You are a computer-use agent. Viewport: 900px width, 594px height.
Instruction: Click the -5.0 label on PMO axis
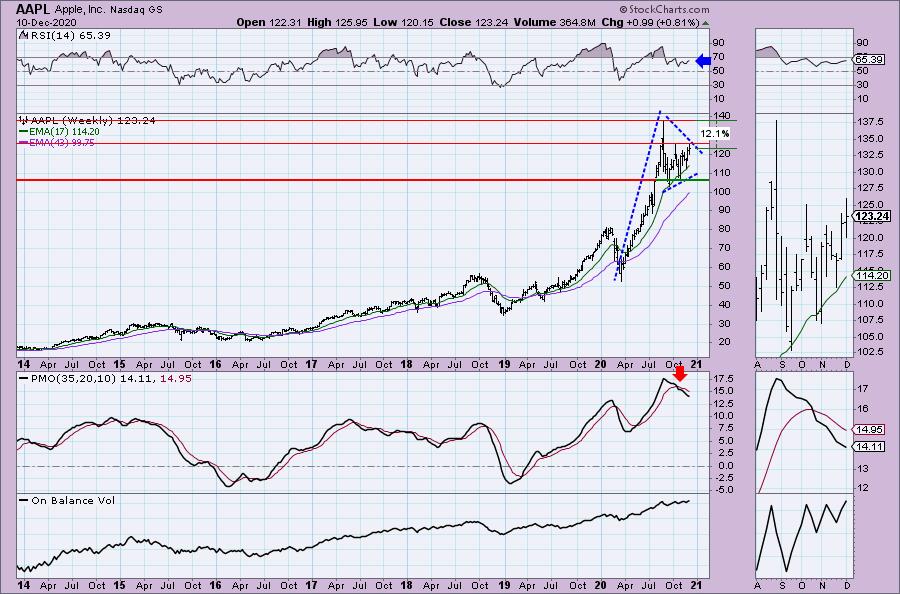[x=723, y=490]
